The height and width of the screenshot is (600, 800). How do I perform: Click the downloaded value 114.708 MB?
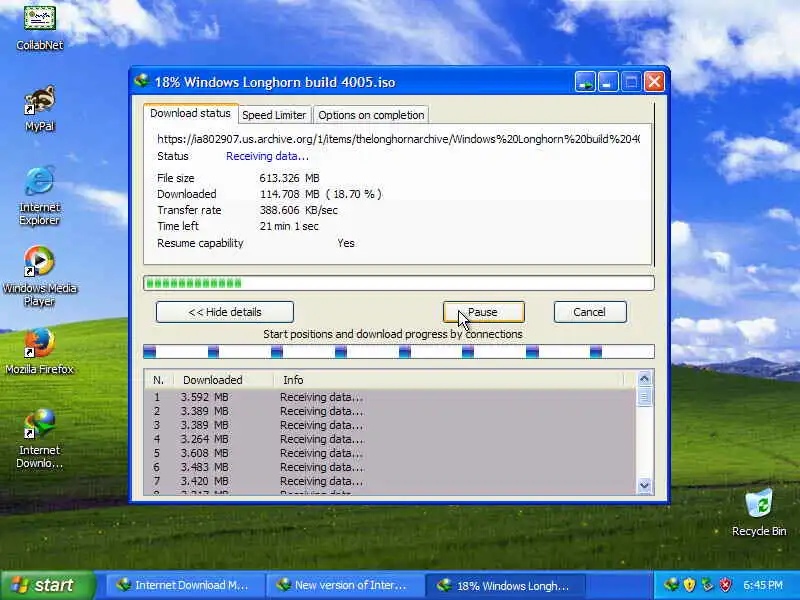(289, 194)
